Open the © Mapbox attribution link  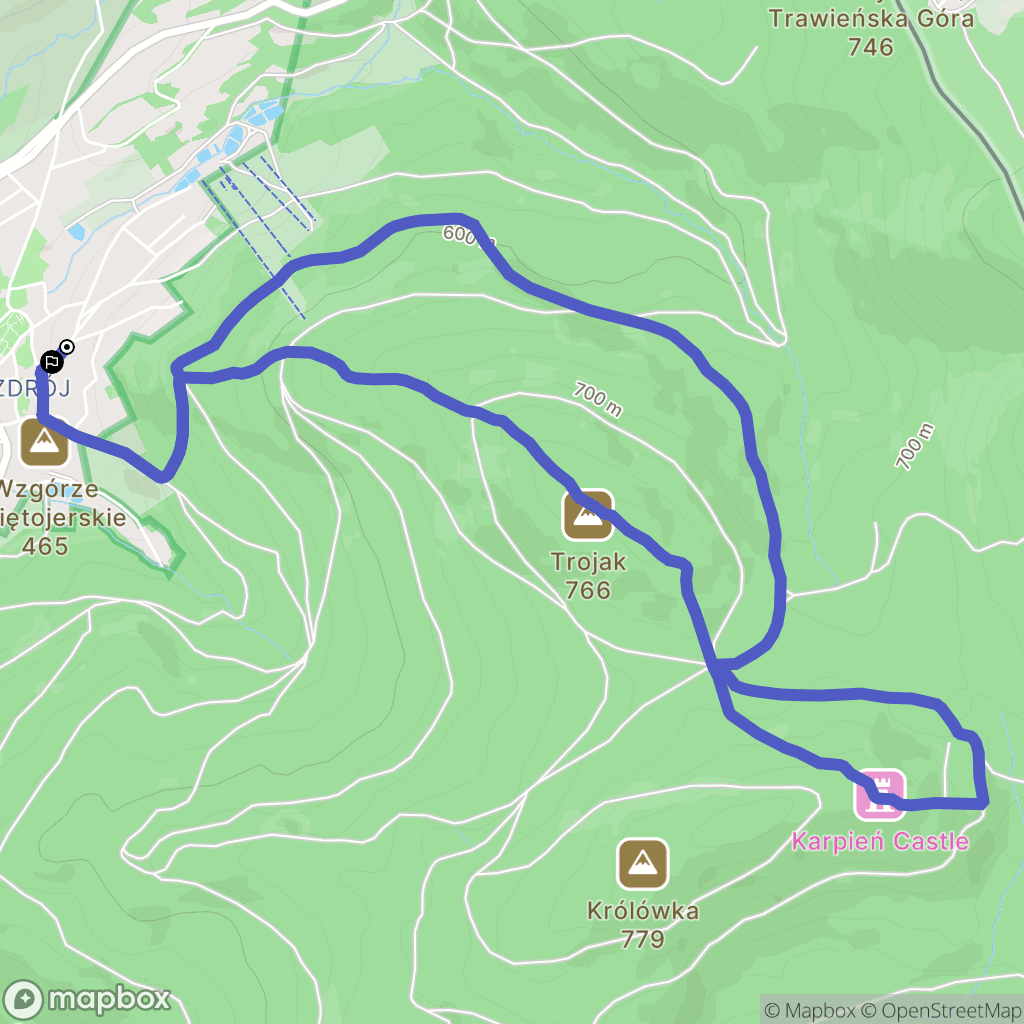pos(810,1010)
